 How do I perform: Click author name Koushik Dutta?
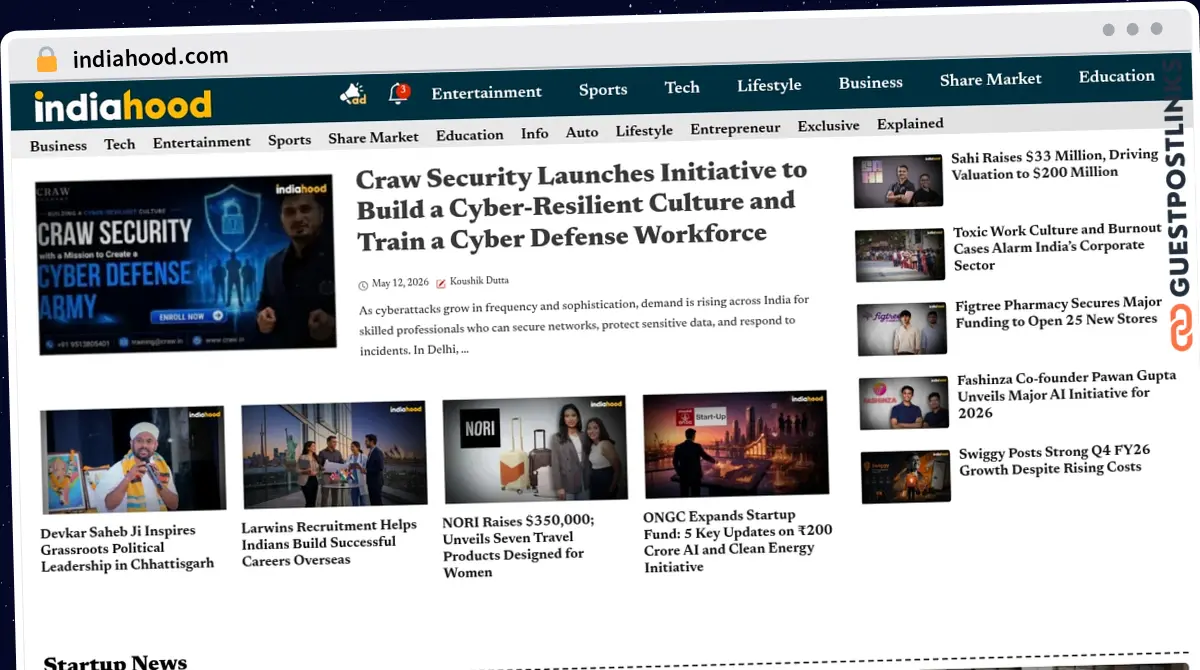pyautogui.click(x=479, y=281)
